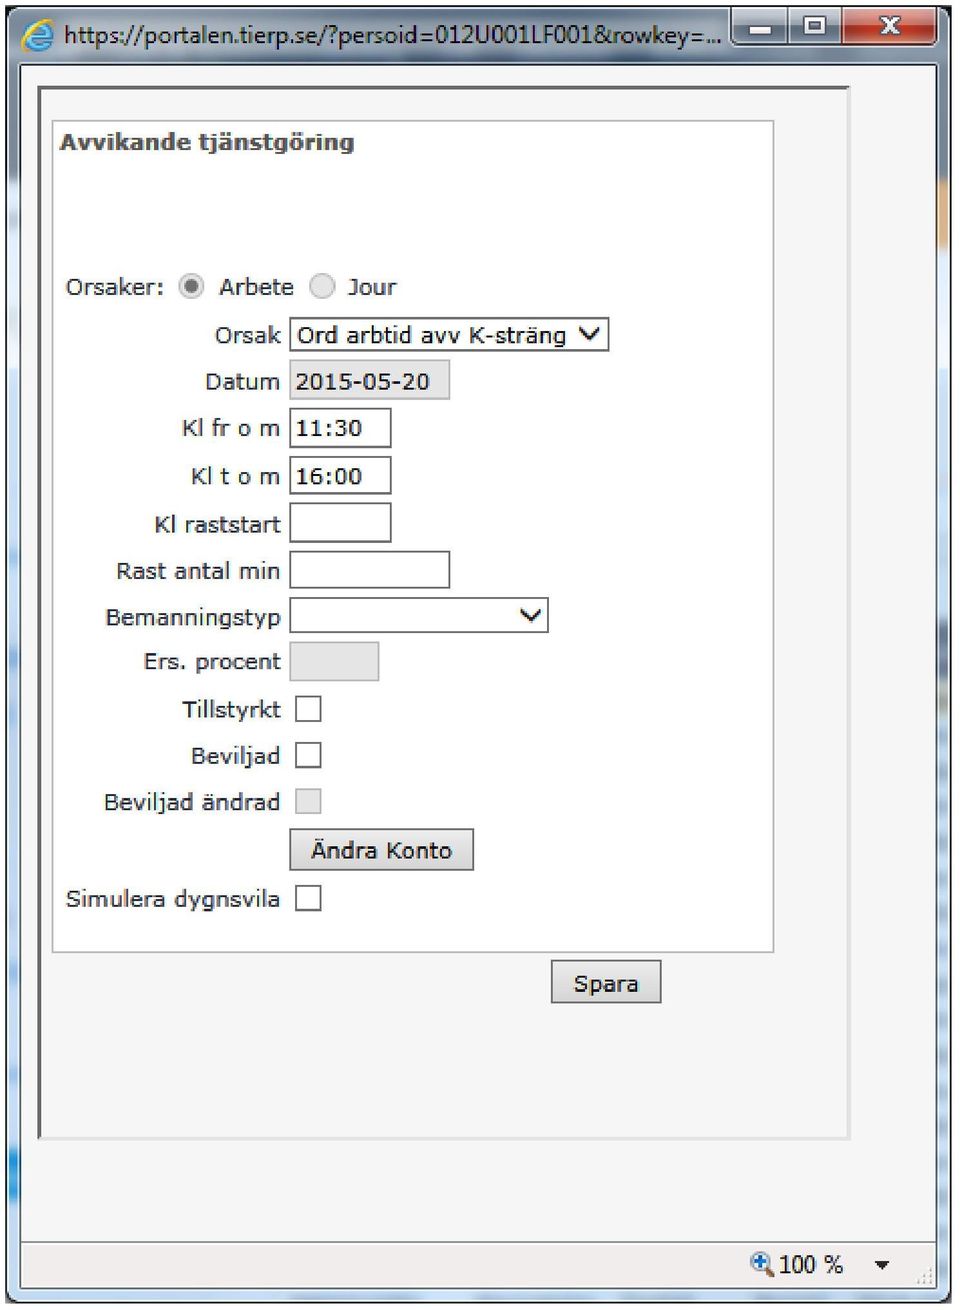Toggle the Beviljad checkbox

click(x=308, y=755)
